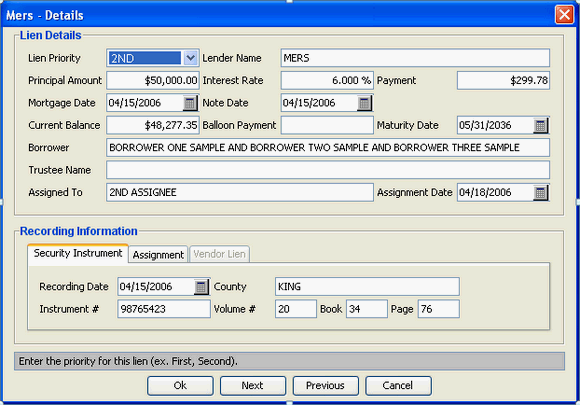The width and height of the screenshot is (580, 405).
Task: Go to the Previous lien record
Action: pos(326,386)
